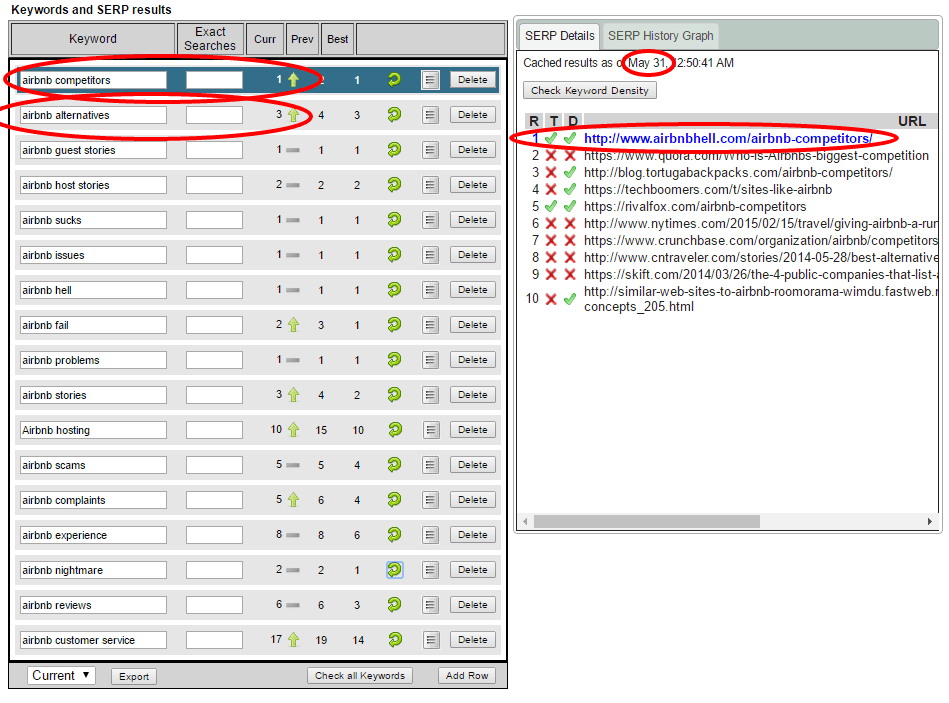Open details list for airbnb customer service
This screenshot has width=949, height=703.
pyautogui.click(x=430, y=640)
